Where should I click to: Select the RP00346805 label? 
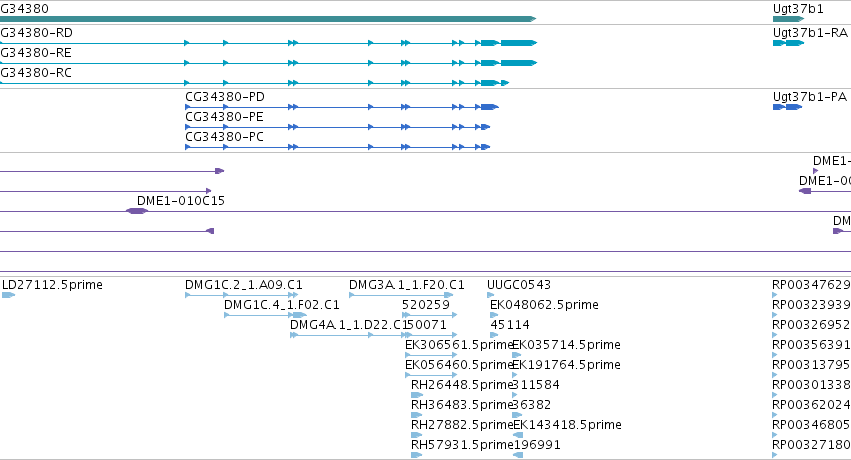[x=811, y=425]
